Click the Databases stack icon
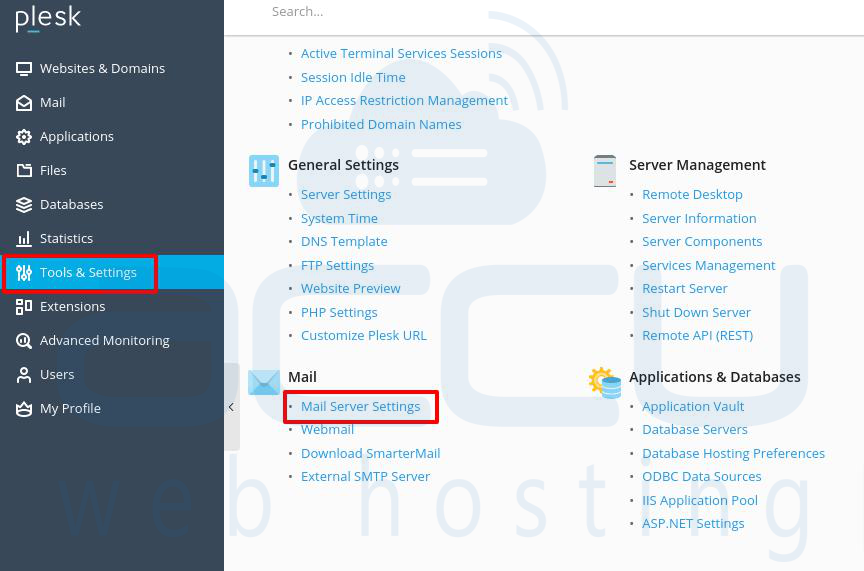 [x=24, y=205]
